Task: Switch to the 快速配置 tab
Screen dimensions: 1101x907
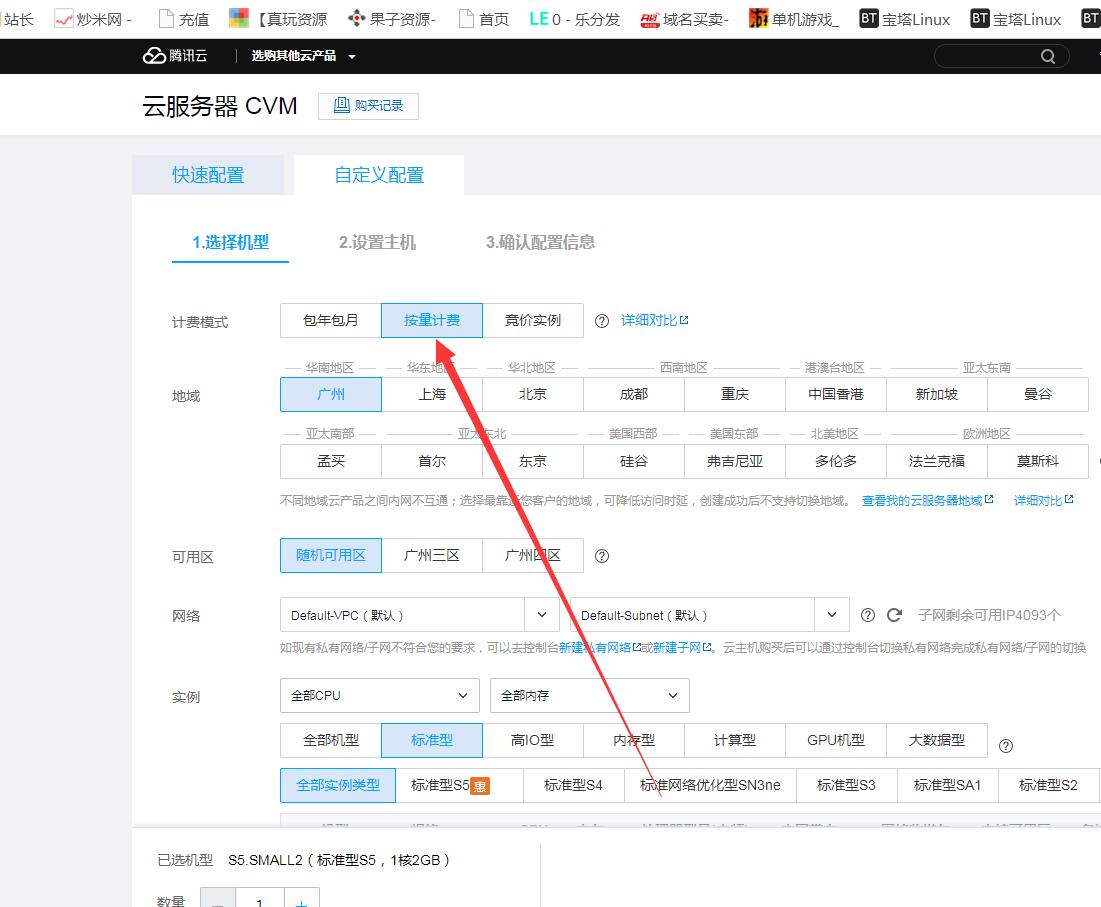Action: coord(208,175)
